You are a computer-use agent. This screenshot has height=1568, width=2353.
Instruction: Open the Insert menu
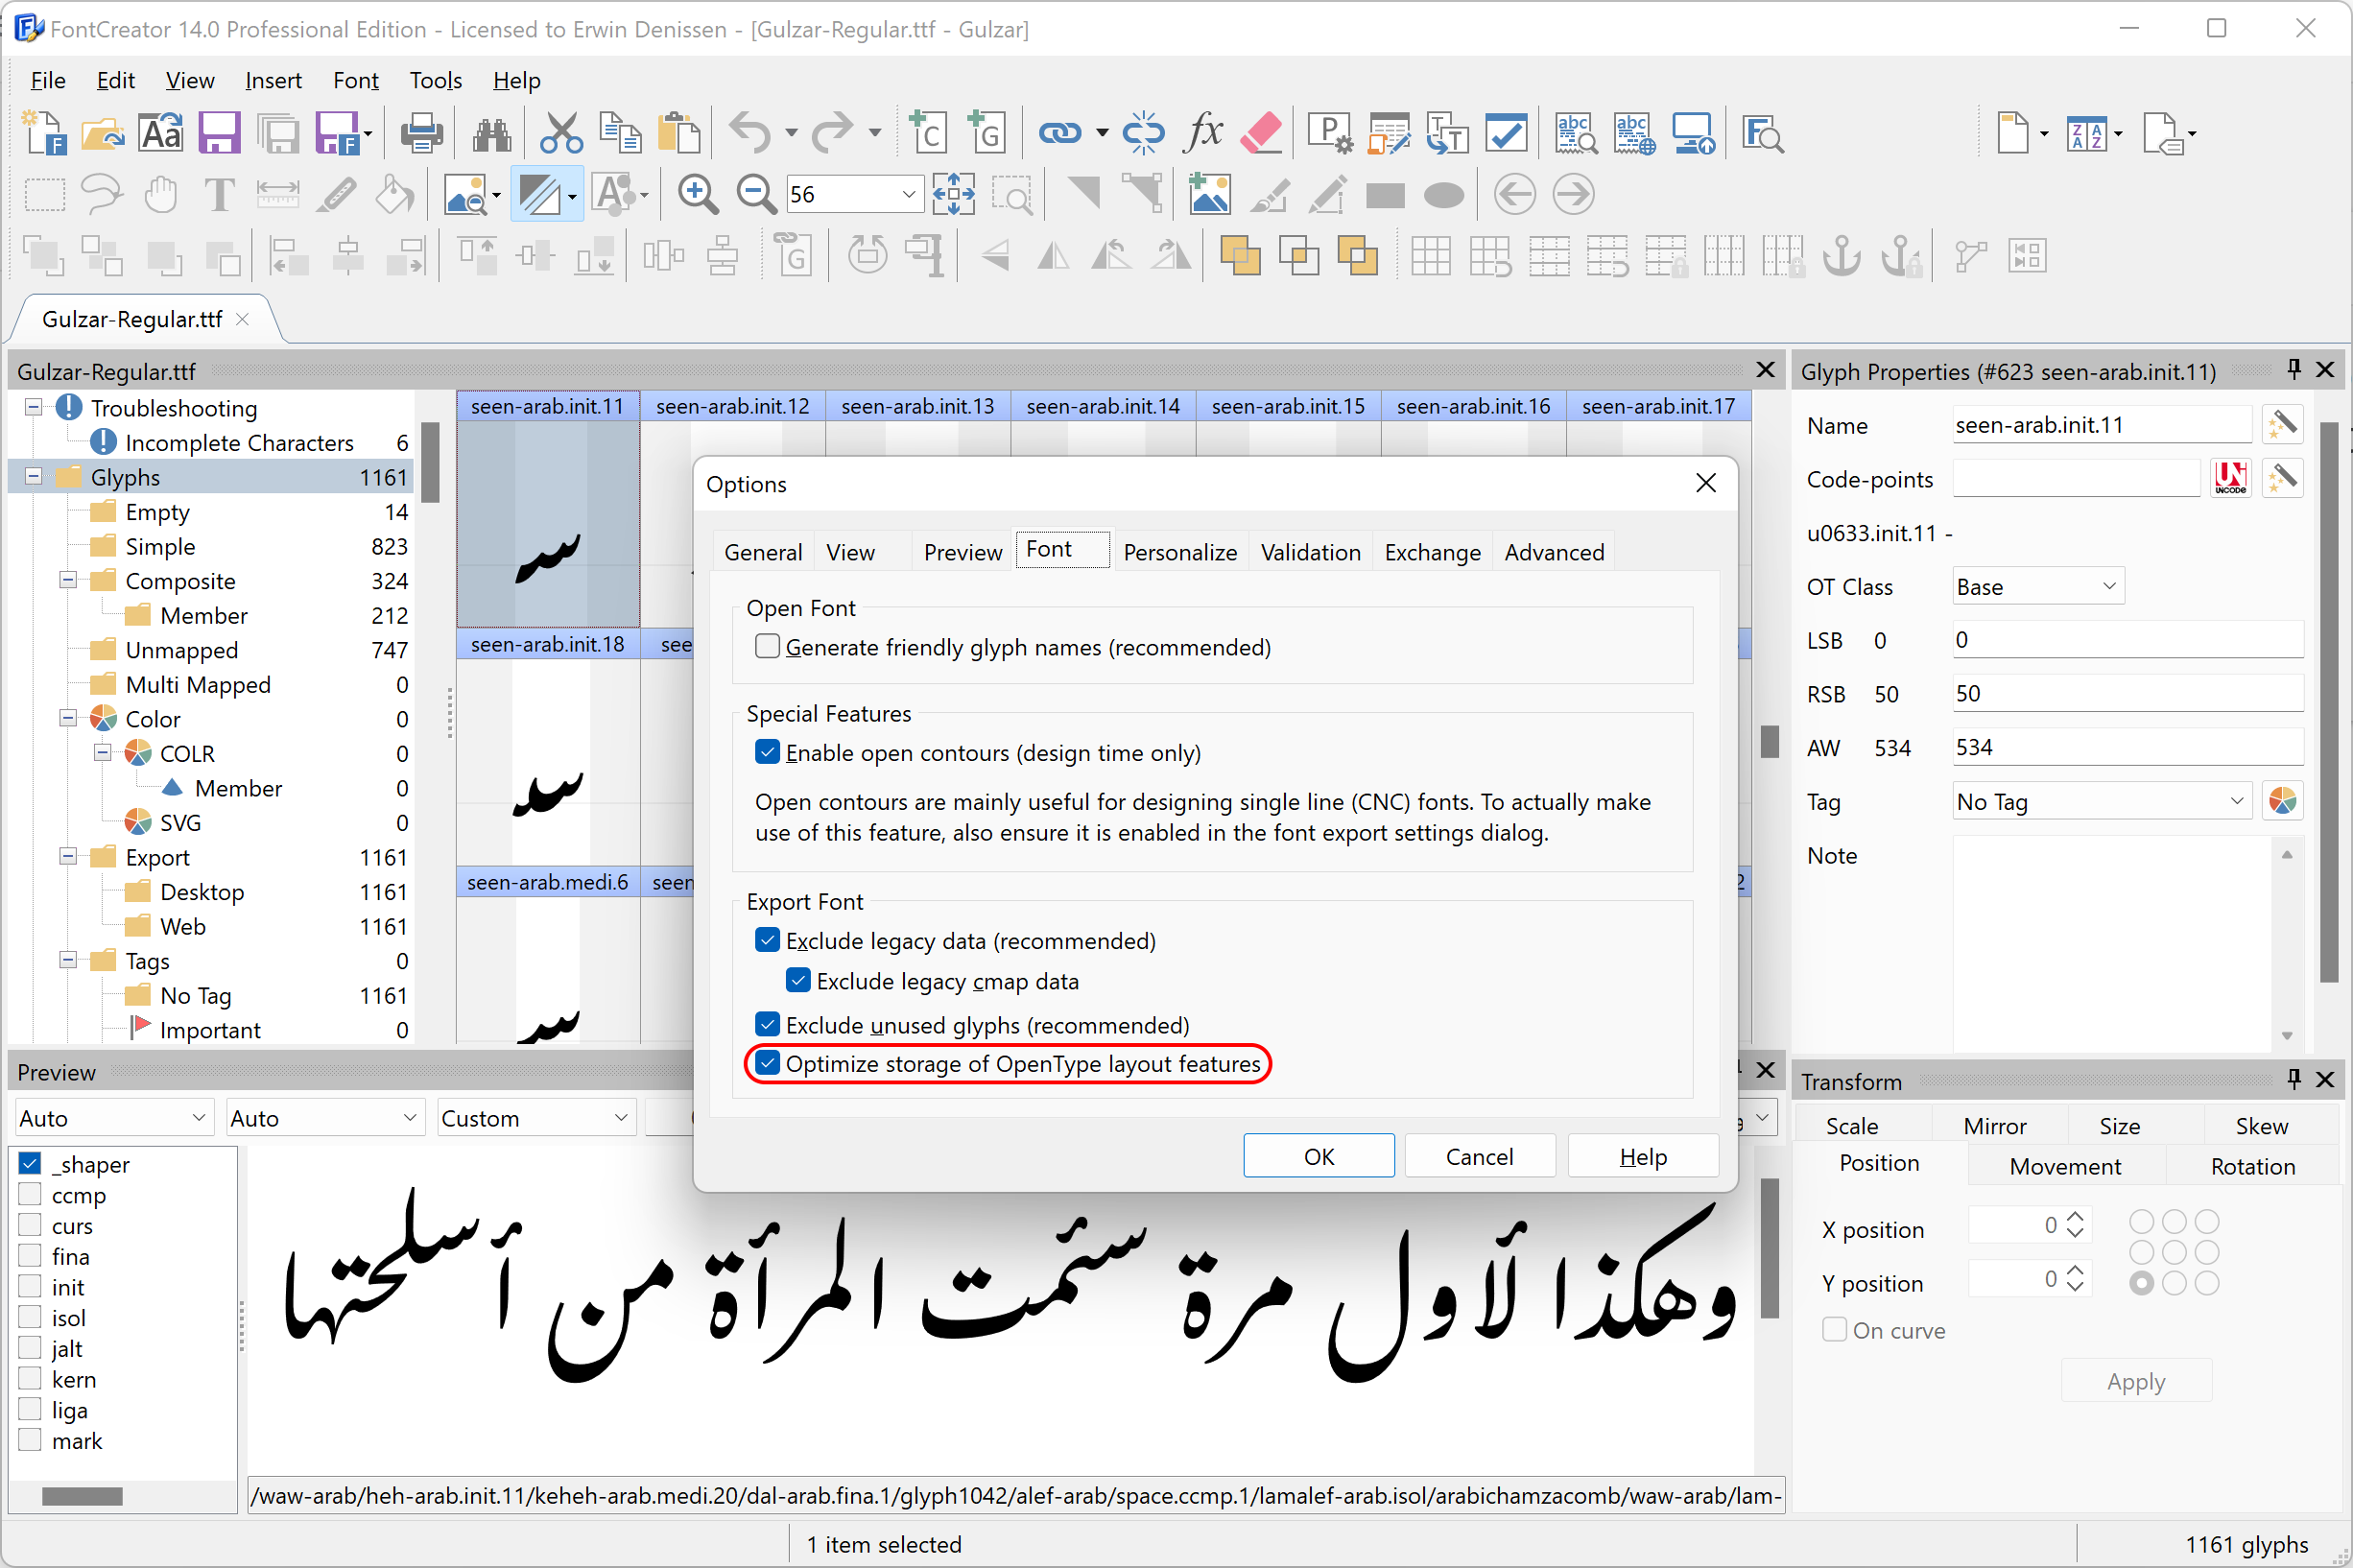pos(273,80)
